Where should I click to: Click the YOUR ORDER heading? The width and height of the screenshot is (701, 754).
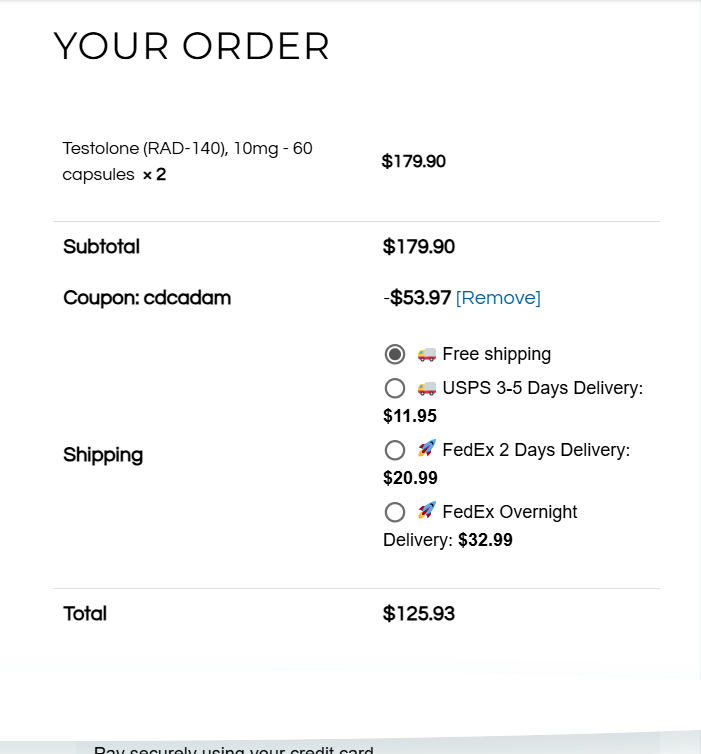pos(191,46)
